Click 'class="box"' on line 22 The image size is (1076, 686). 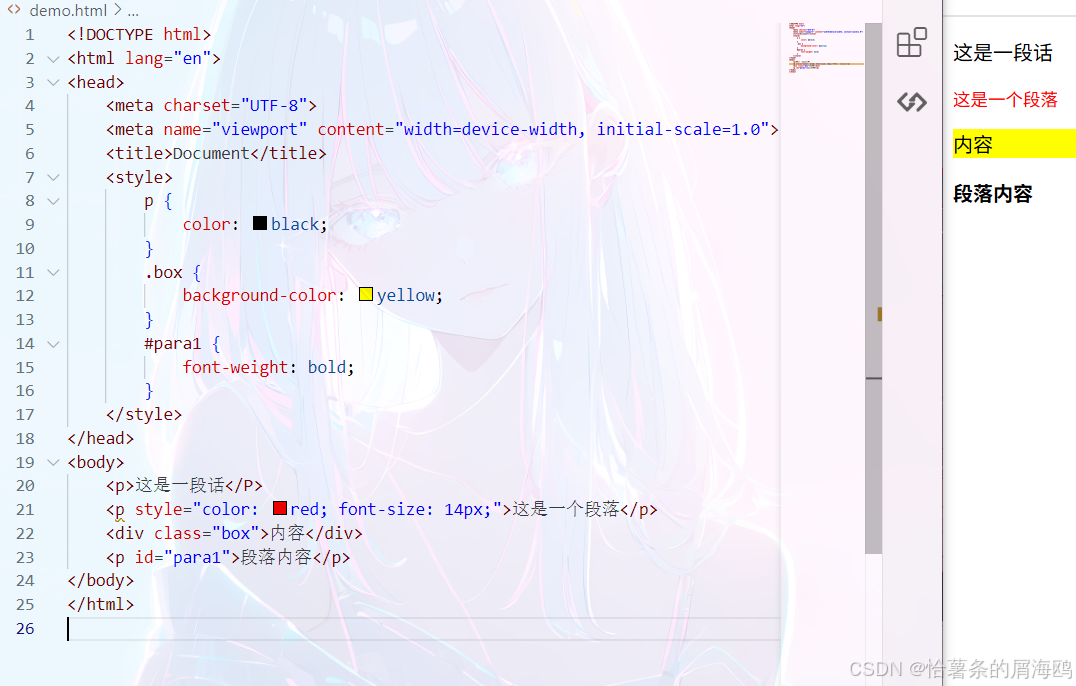click(x=207, y=534)
